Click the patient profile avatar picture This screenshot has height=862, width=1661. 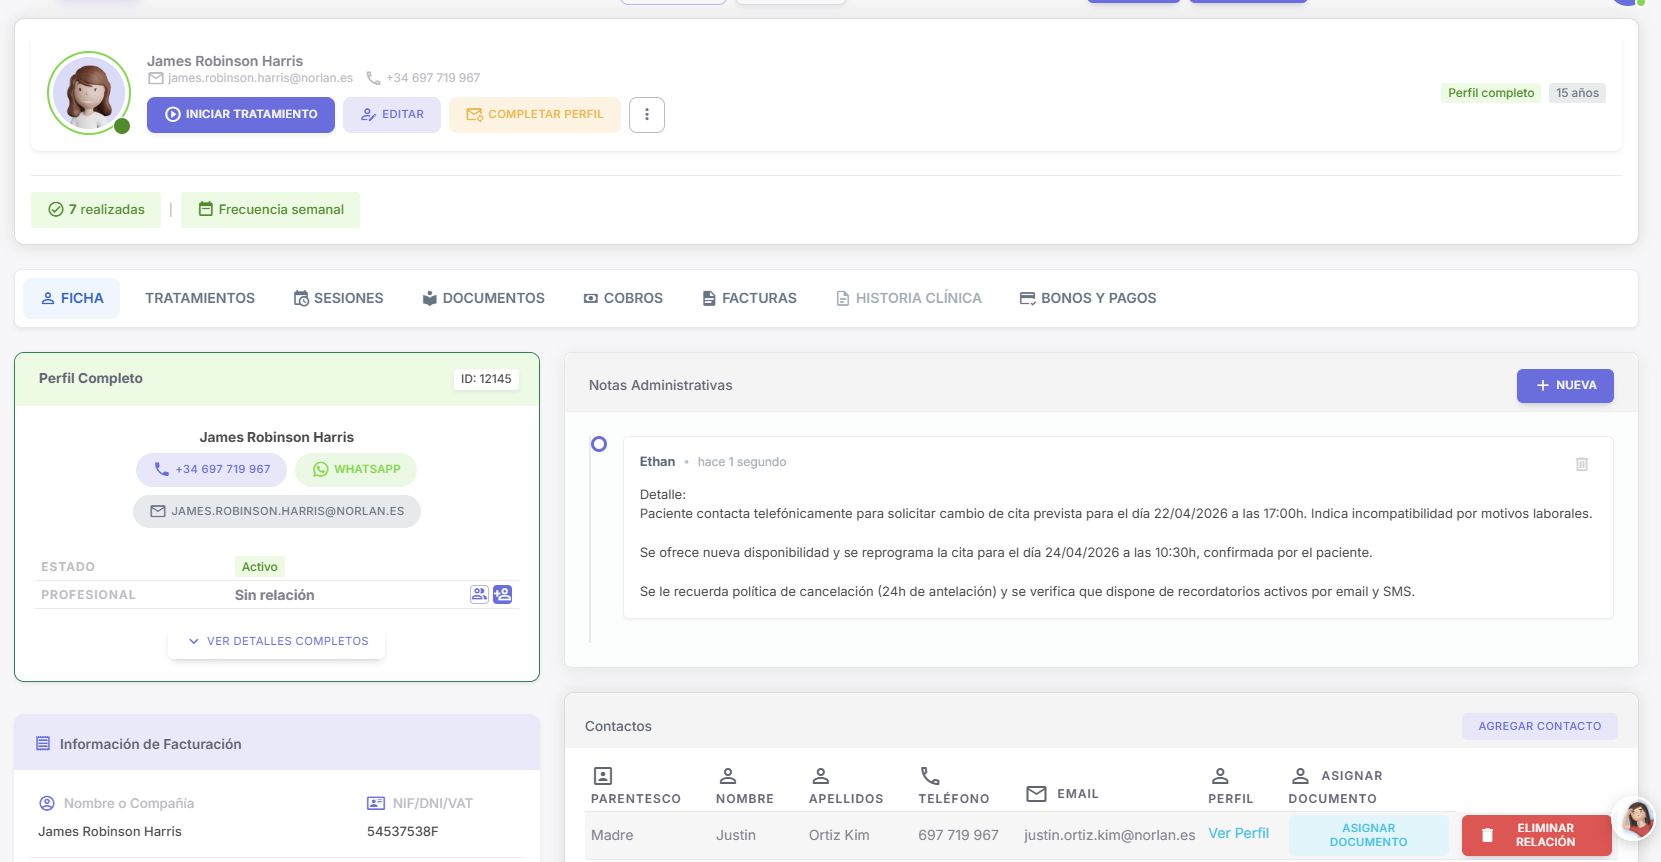click(x=89, y=93)
